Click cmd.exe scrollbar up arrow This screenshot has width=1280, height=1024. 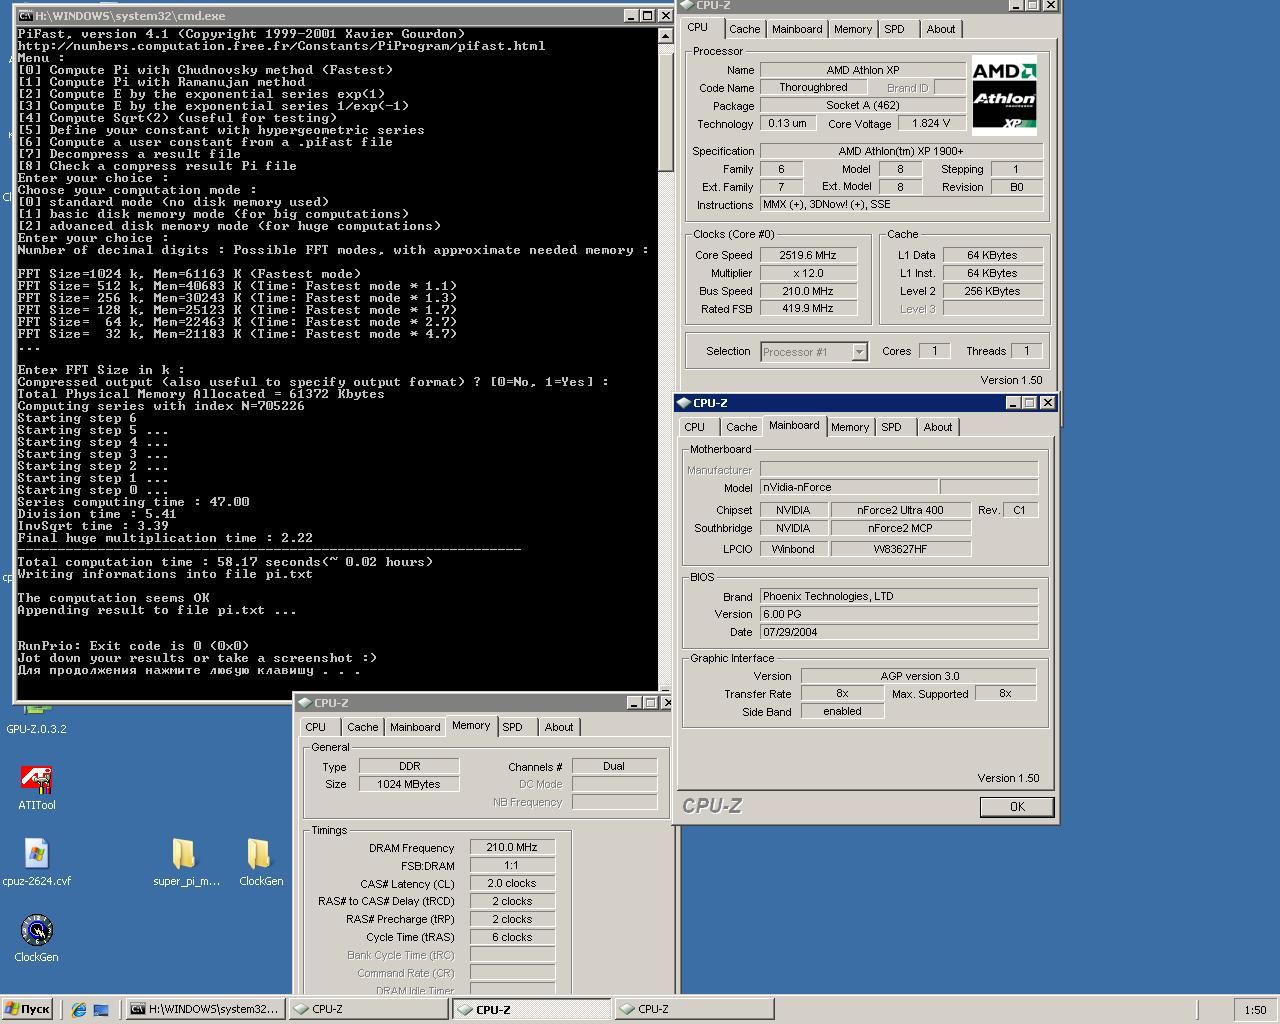(x=666, y=36)
